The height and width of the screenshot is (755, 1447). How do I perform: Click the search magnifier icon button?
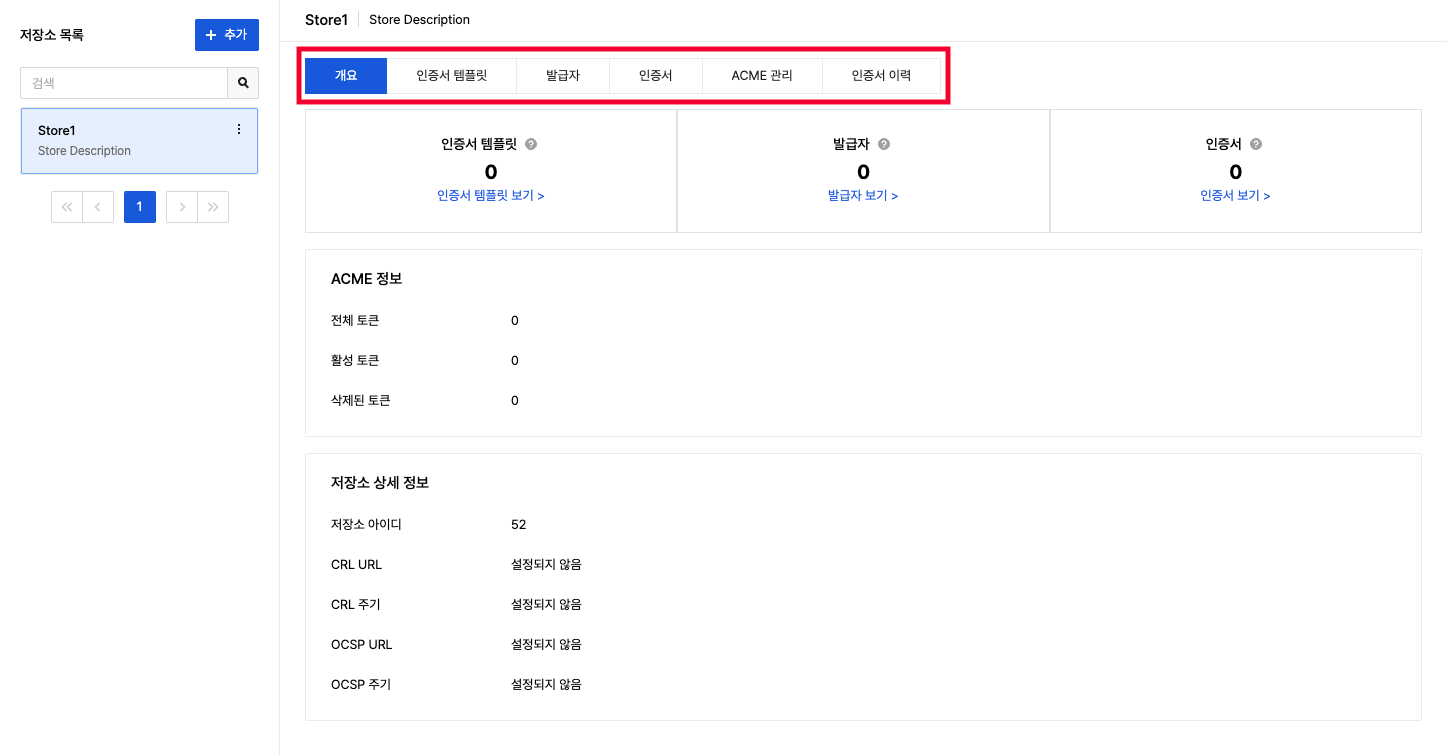(243, 83)
